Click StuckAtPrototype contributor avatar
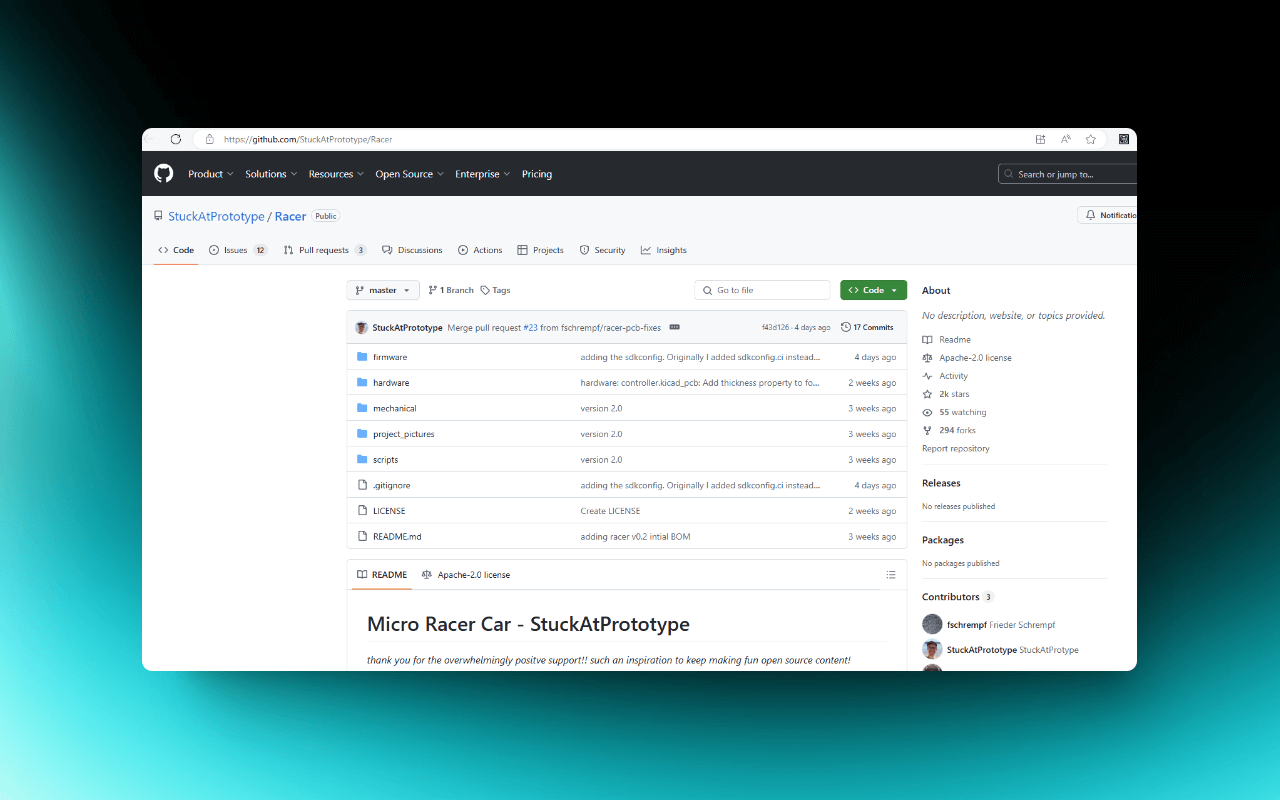This screenshot has width=1280, height=800. 932,650
